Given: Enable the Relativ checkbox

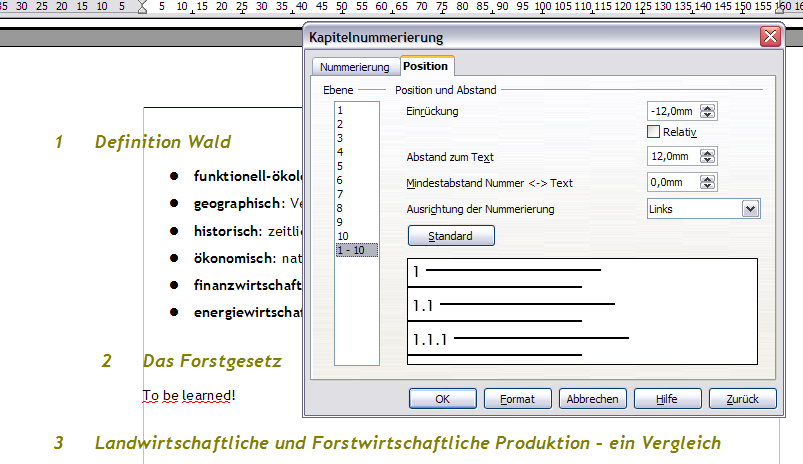Looking at the screenshot, I should pyautogui.click(x=654, y=132).
